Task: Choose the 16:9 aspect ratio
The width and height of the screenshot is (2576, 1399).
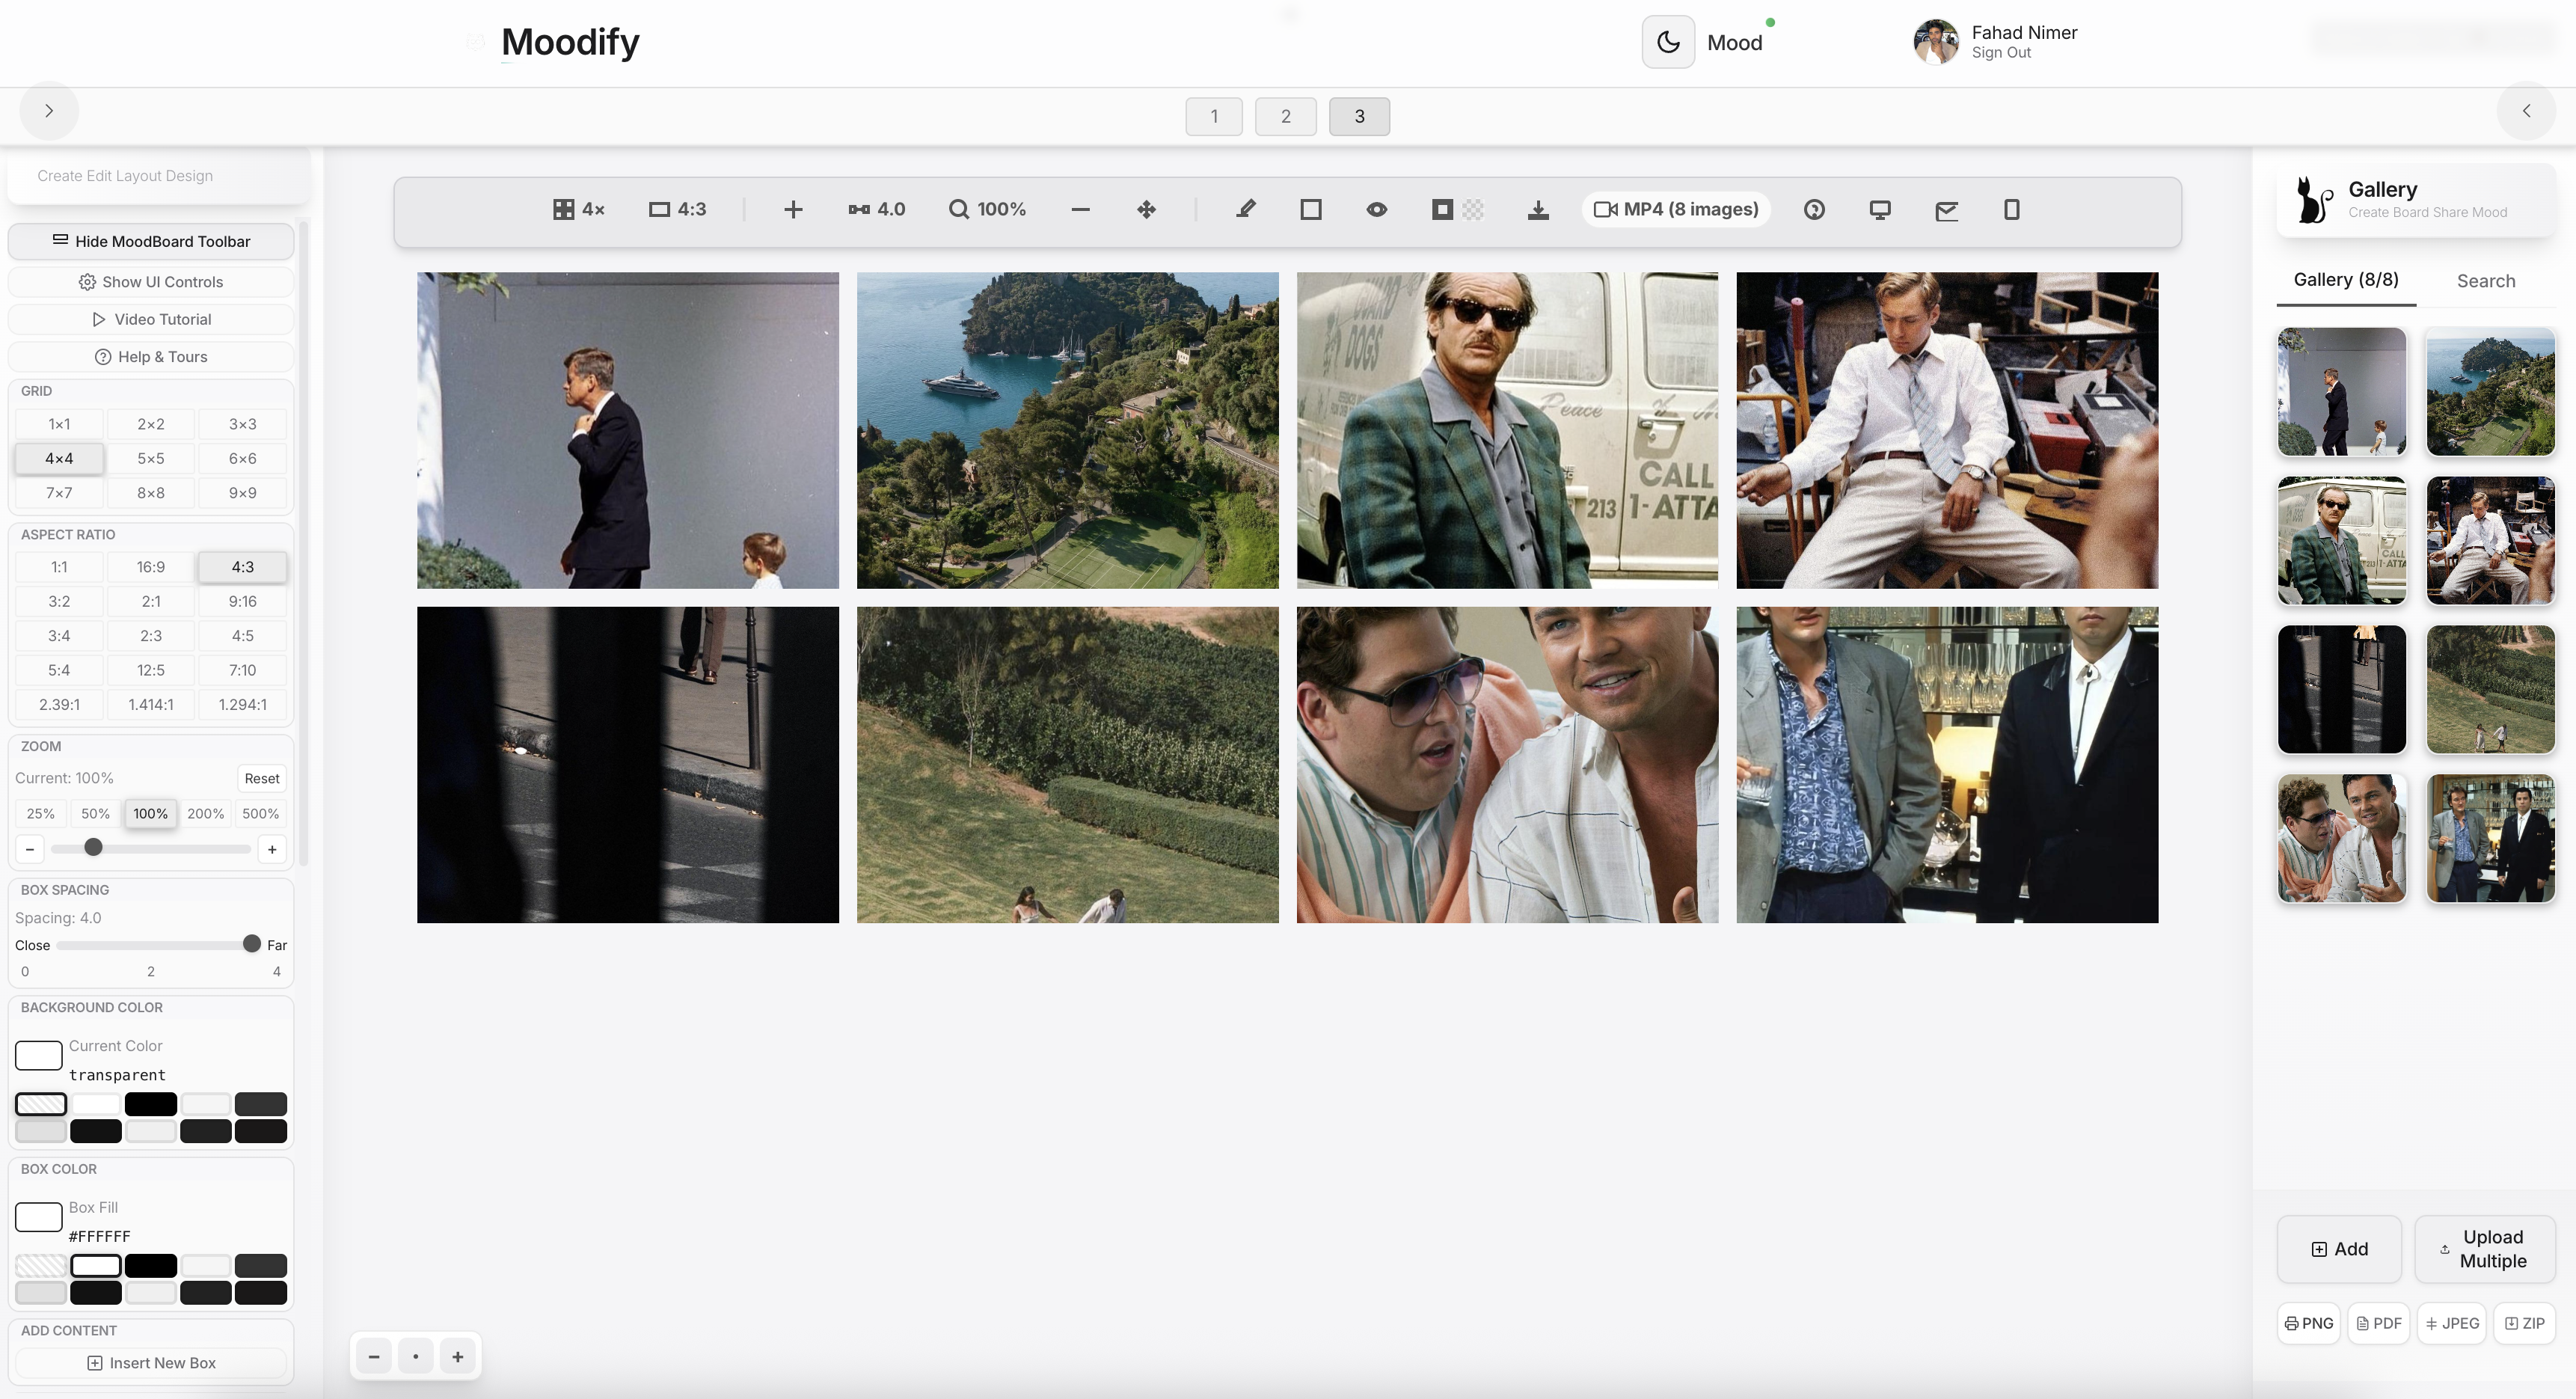Action: coord(151,567)
